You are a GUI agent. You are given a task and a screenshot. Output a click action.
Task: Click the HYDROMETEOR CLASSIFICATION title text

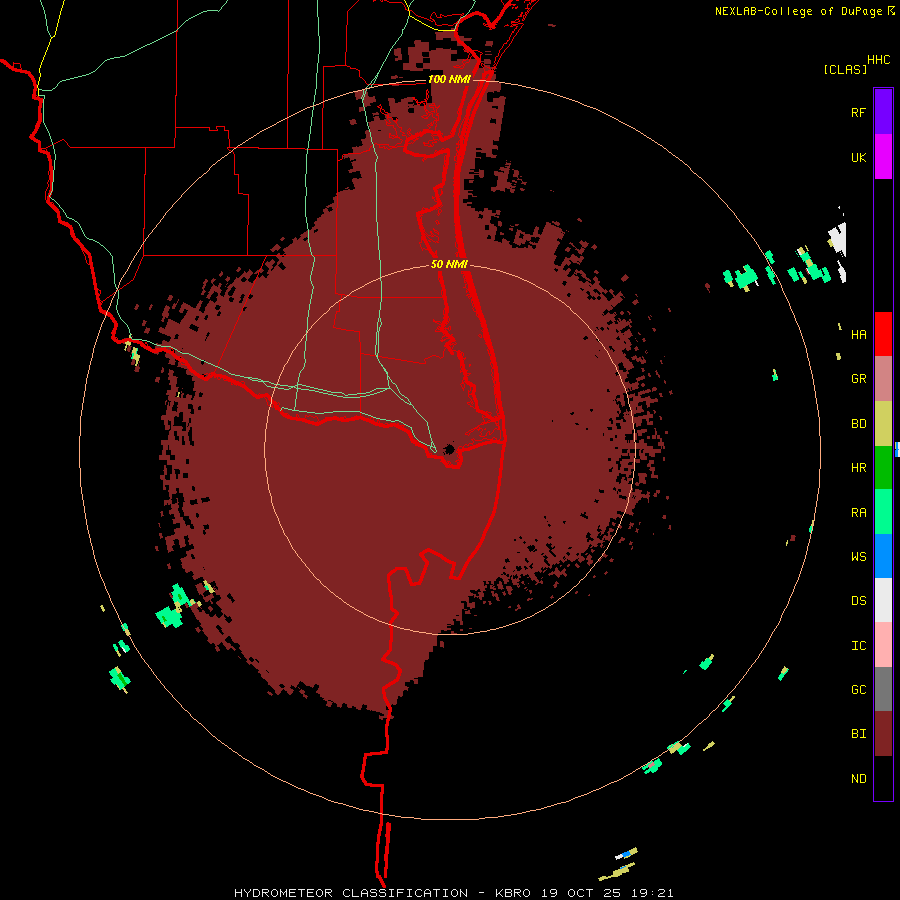351,893
